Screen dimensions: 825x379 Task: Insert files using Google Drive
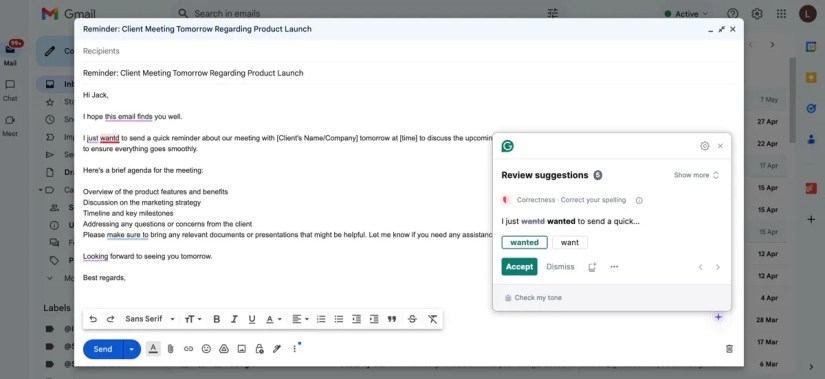click(224, 348)
